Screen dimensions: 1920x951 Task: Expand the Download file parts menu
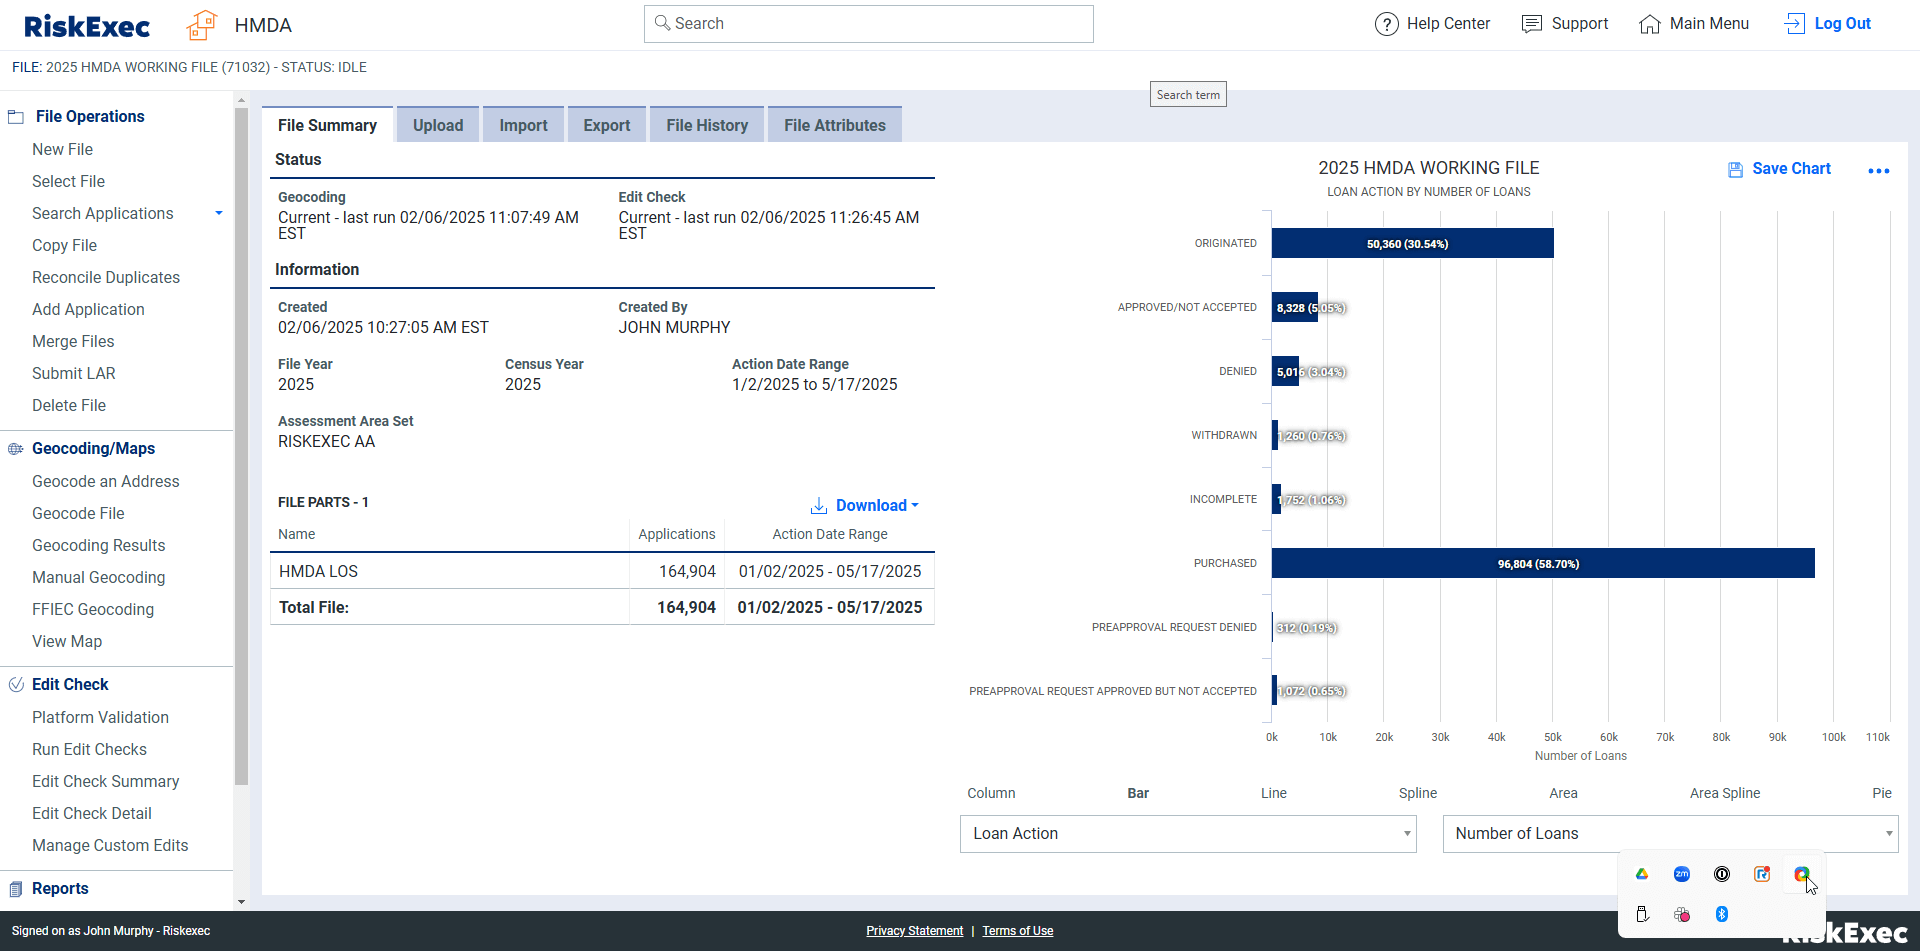coord(865,506)
